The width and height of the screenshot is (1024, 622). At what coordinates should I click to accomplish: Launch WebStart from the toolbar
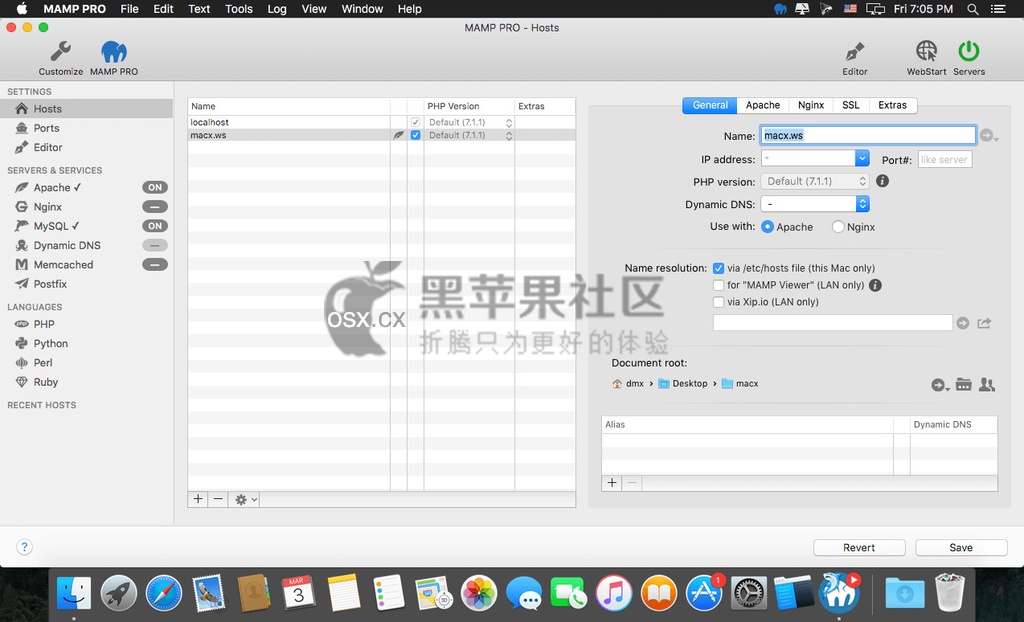point(926,52)
